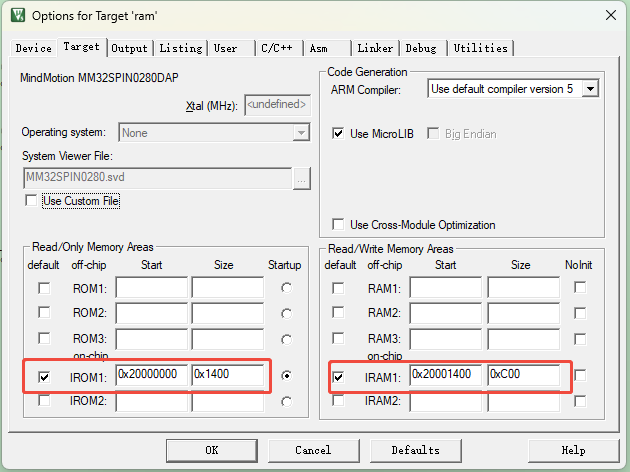Enable the Use Custom File checkbox

(x=33, y=202)
